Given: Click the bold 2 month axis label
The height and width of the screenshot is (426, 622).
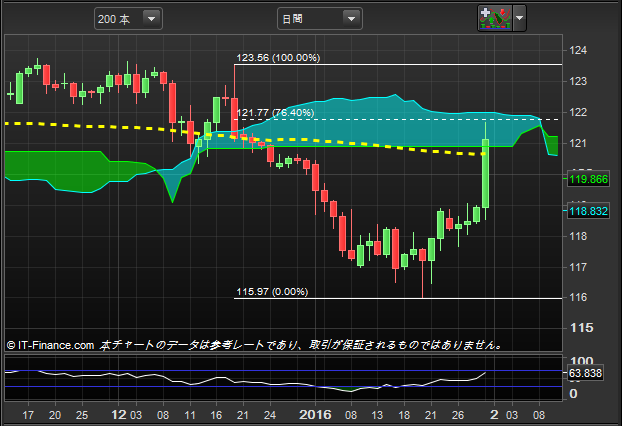Looking at the screenshot, I should 494,415.
